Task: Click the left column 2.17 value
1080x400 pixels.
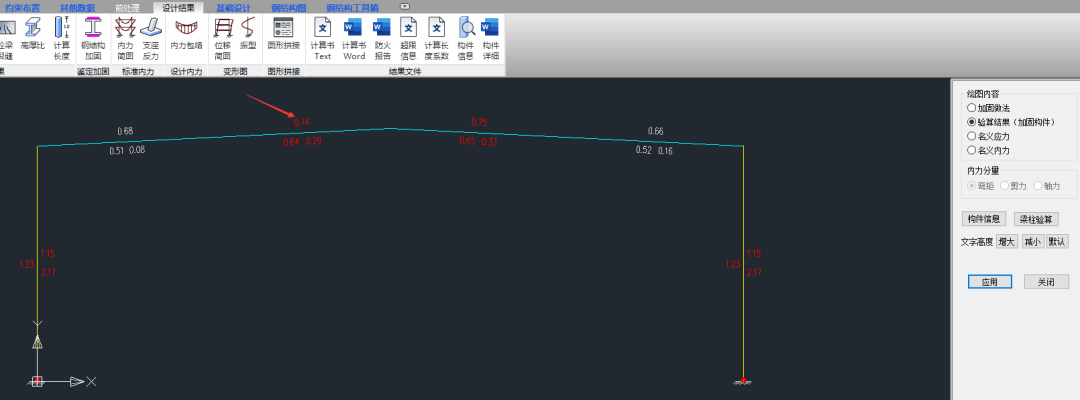Action: pos(48,272)
